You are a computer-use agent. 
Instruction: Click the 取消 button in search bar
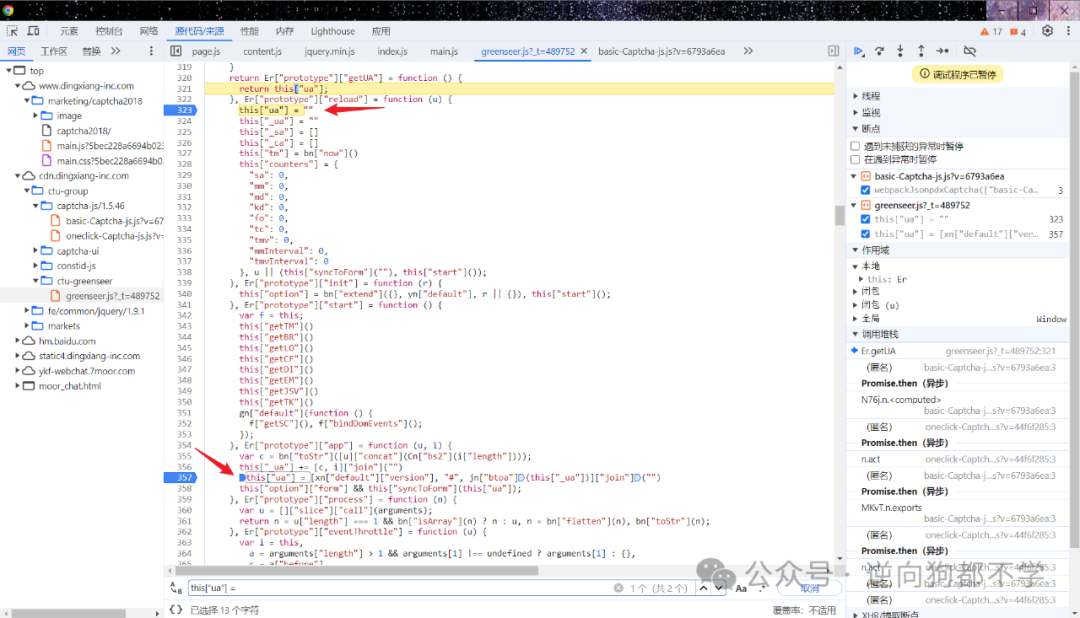click(810, 588)
